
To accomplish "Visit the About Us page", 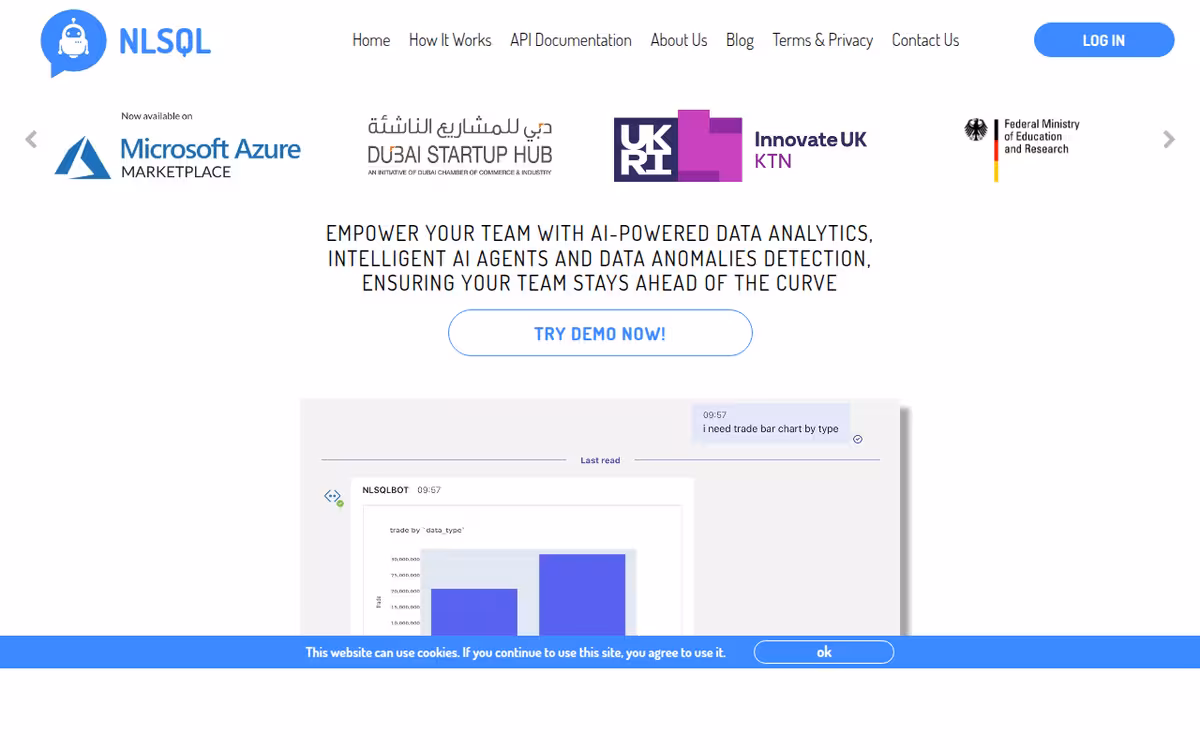I will pos(679,40).
